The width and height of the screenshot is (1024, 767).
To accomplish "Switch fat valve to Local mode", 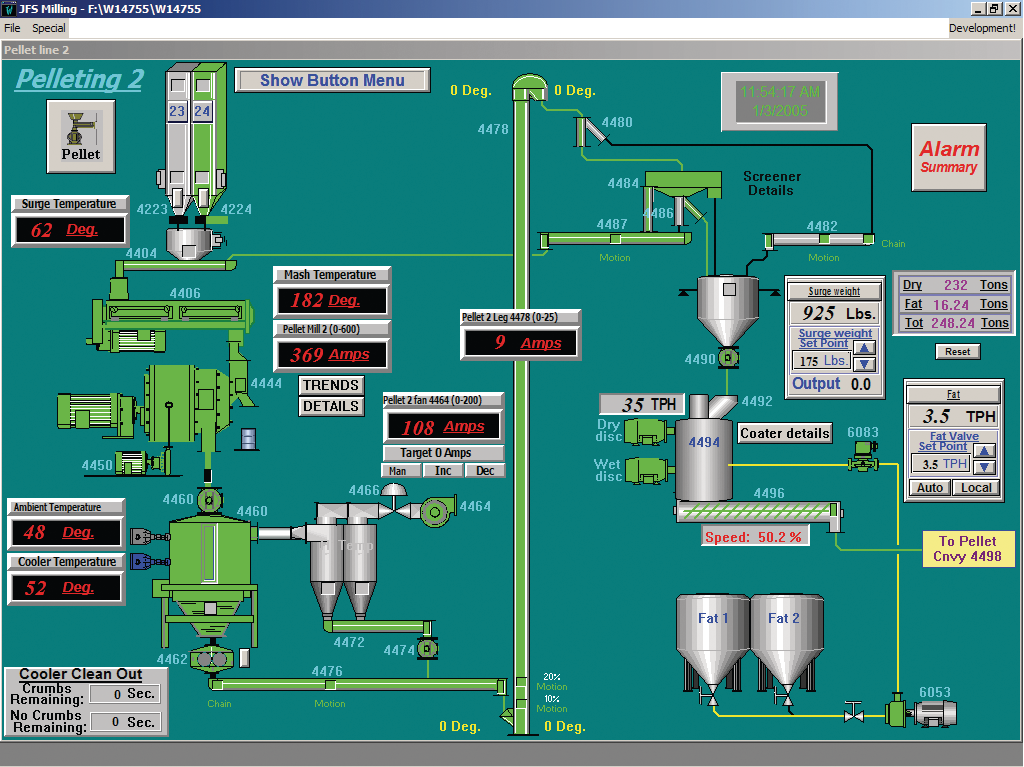I will (976, 488).
